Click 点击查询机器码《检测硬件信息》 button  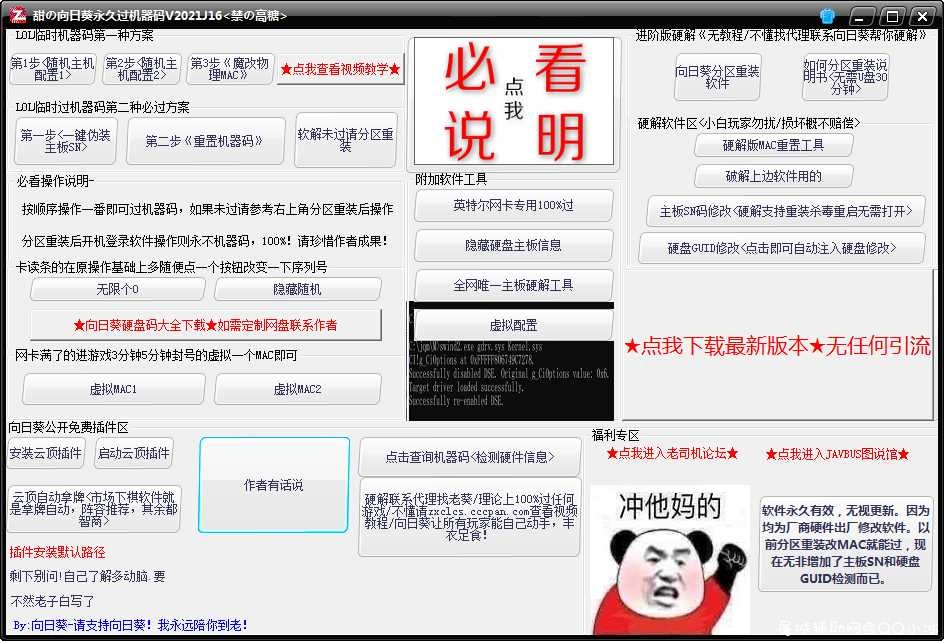470,457
